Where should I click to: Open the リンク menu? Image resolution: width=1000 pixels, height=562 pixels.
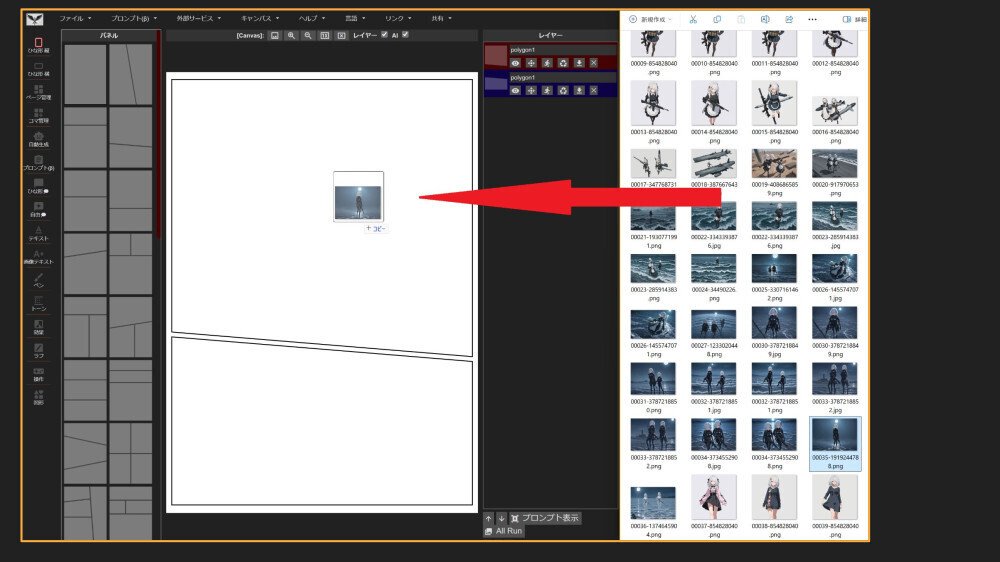[x=398, y=18]
